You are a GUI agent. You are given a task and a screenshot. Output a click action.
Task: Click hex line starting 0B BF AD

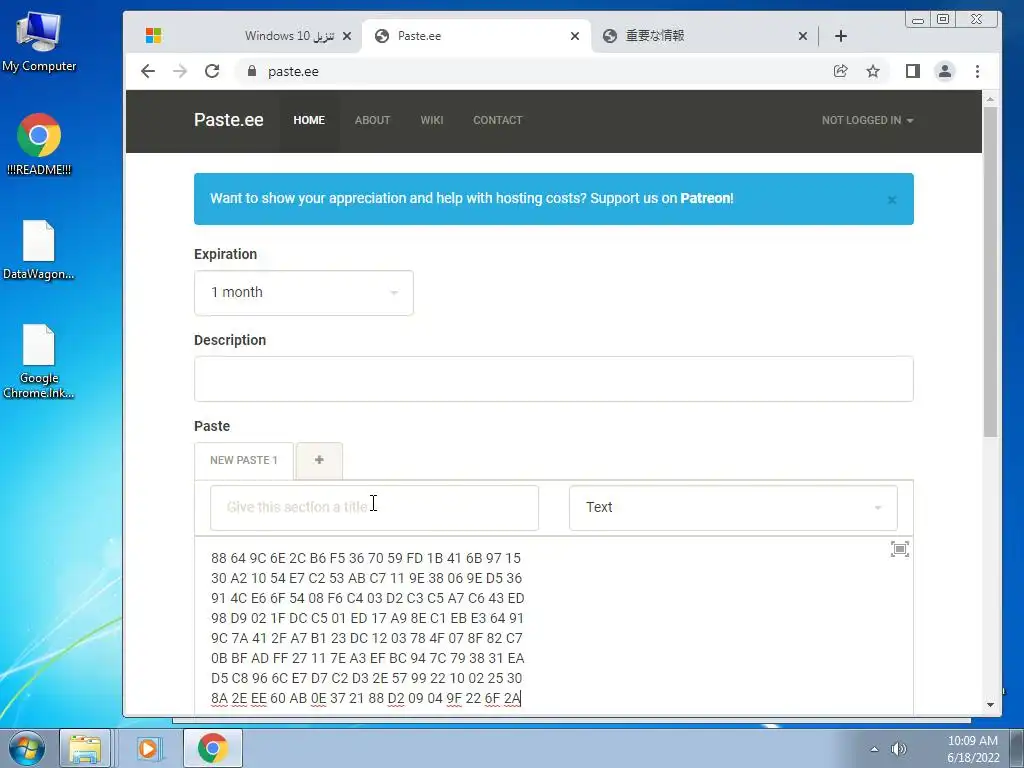368,658
